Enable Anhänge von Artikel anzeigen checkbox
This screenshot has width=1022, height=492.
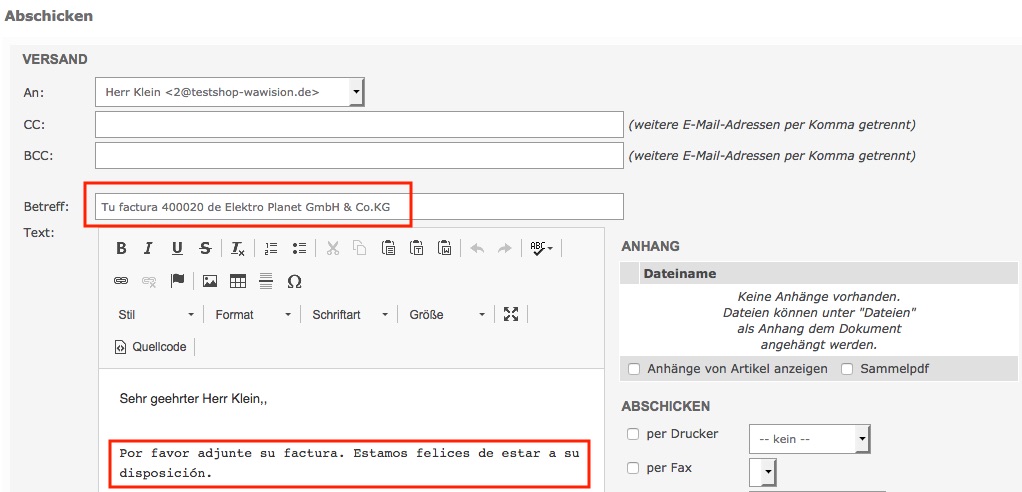tap(634, 369)
